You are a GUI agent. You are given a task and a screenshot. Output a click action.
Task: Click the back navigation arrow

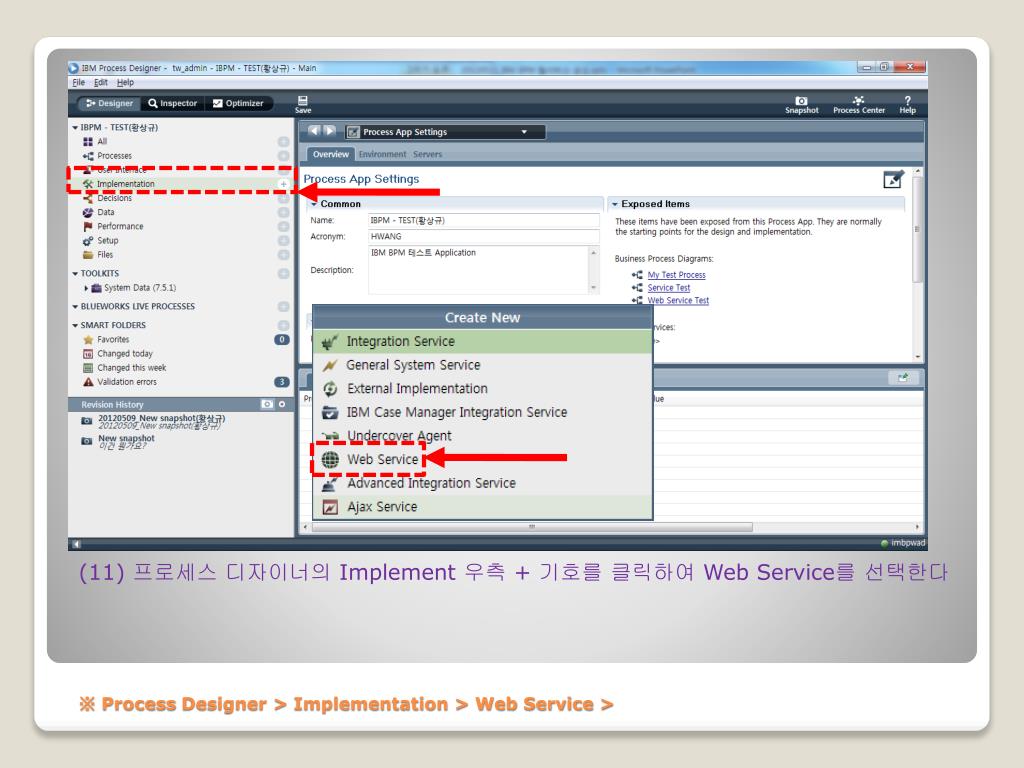coord(314,131)
